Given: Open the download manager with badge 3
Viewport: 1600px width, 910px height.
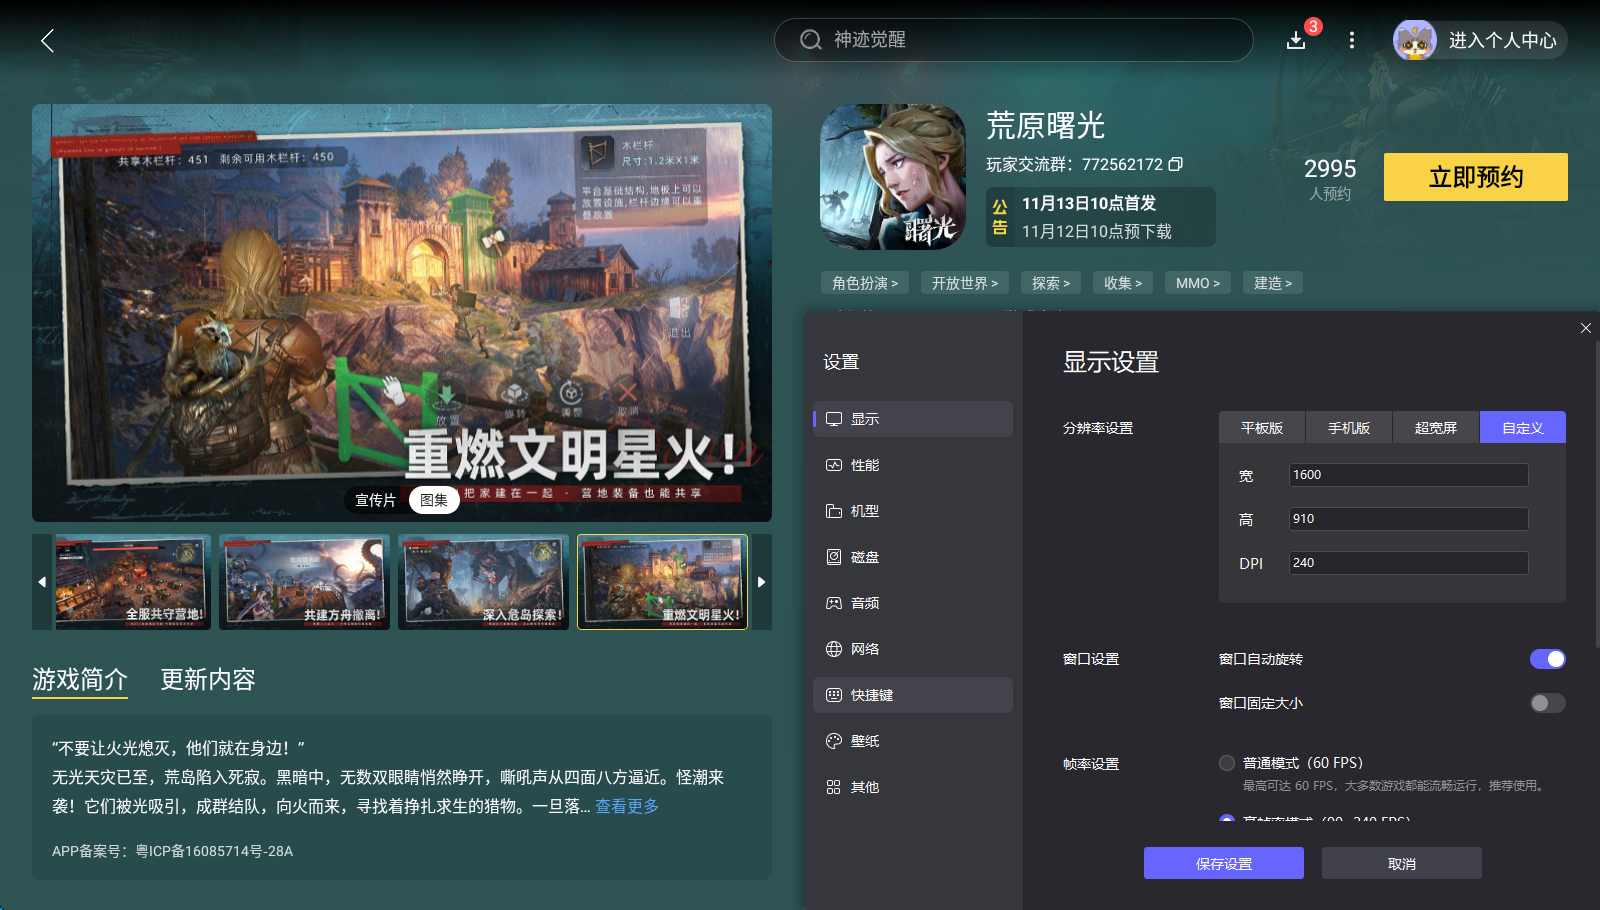Looking at the screenshot, I should (x=1295, y=41).
